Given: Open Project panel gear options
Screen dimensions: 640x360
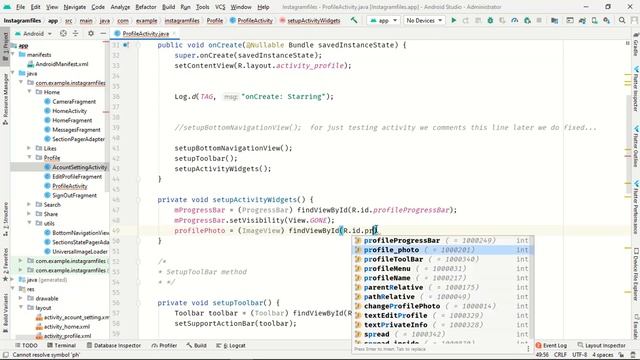Looking at the screenshot, I should (x=91, y=33).
